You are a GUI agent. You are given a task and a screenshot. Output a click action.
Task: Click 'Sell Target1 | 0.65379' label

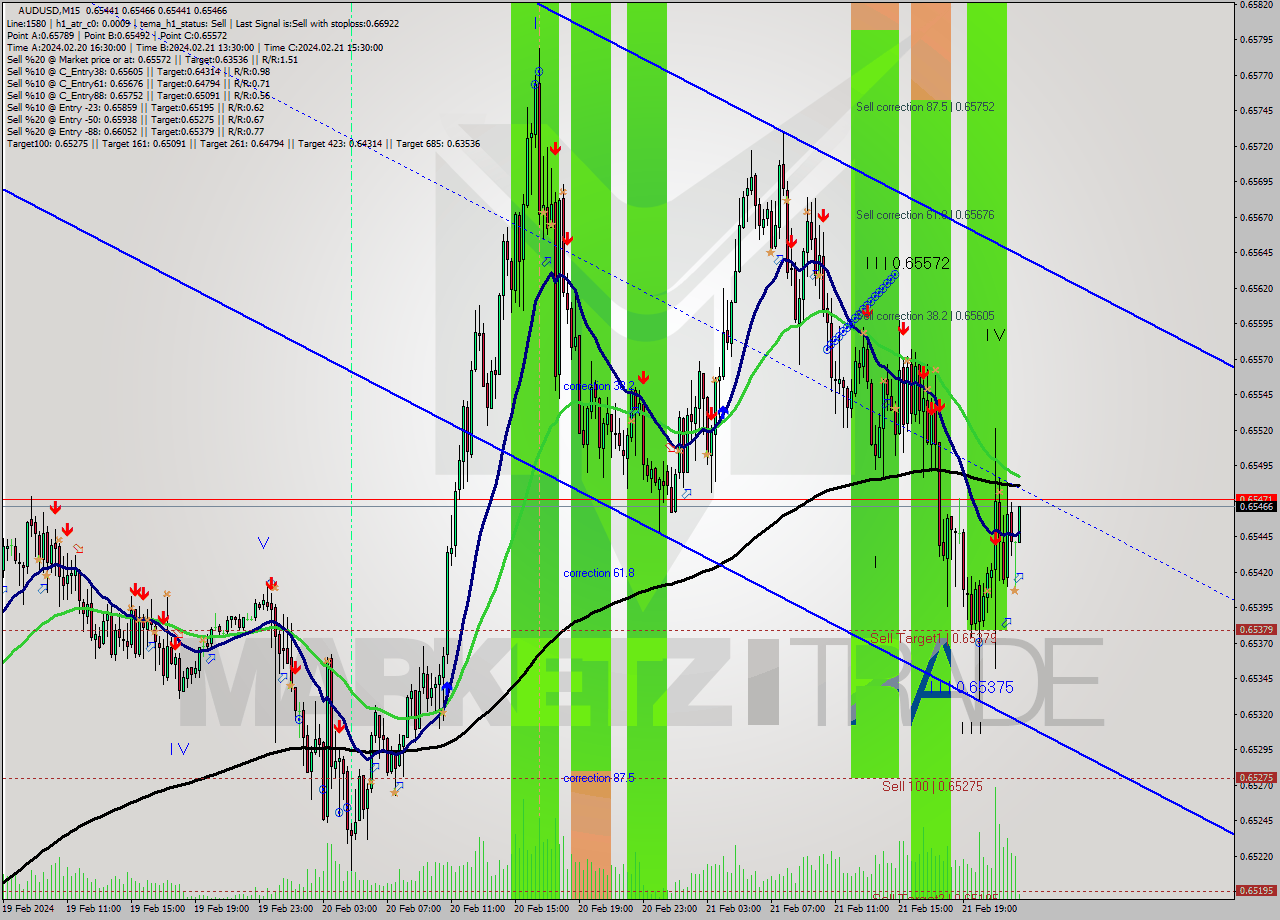coord(933,638)
